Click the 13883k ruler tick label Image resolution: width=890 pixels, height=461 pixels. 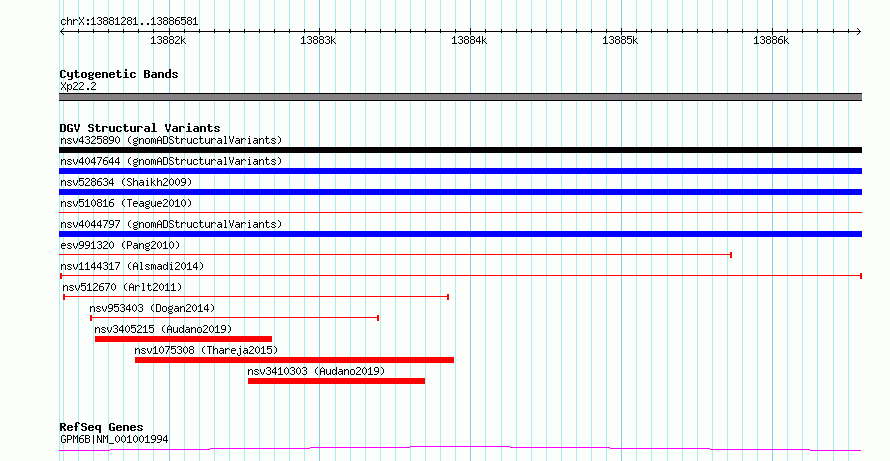pos(318,40)
